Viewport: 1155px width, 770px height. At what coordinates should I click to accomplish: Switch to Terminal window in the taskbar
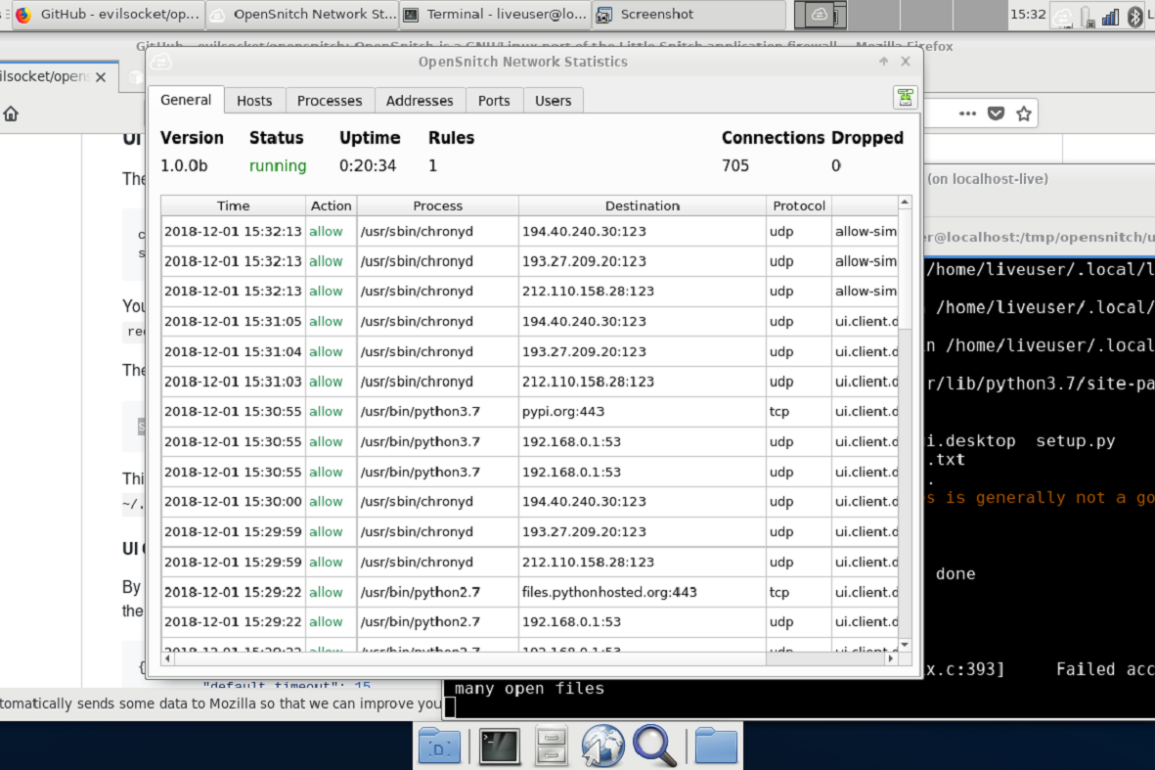point(494,15)
